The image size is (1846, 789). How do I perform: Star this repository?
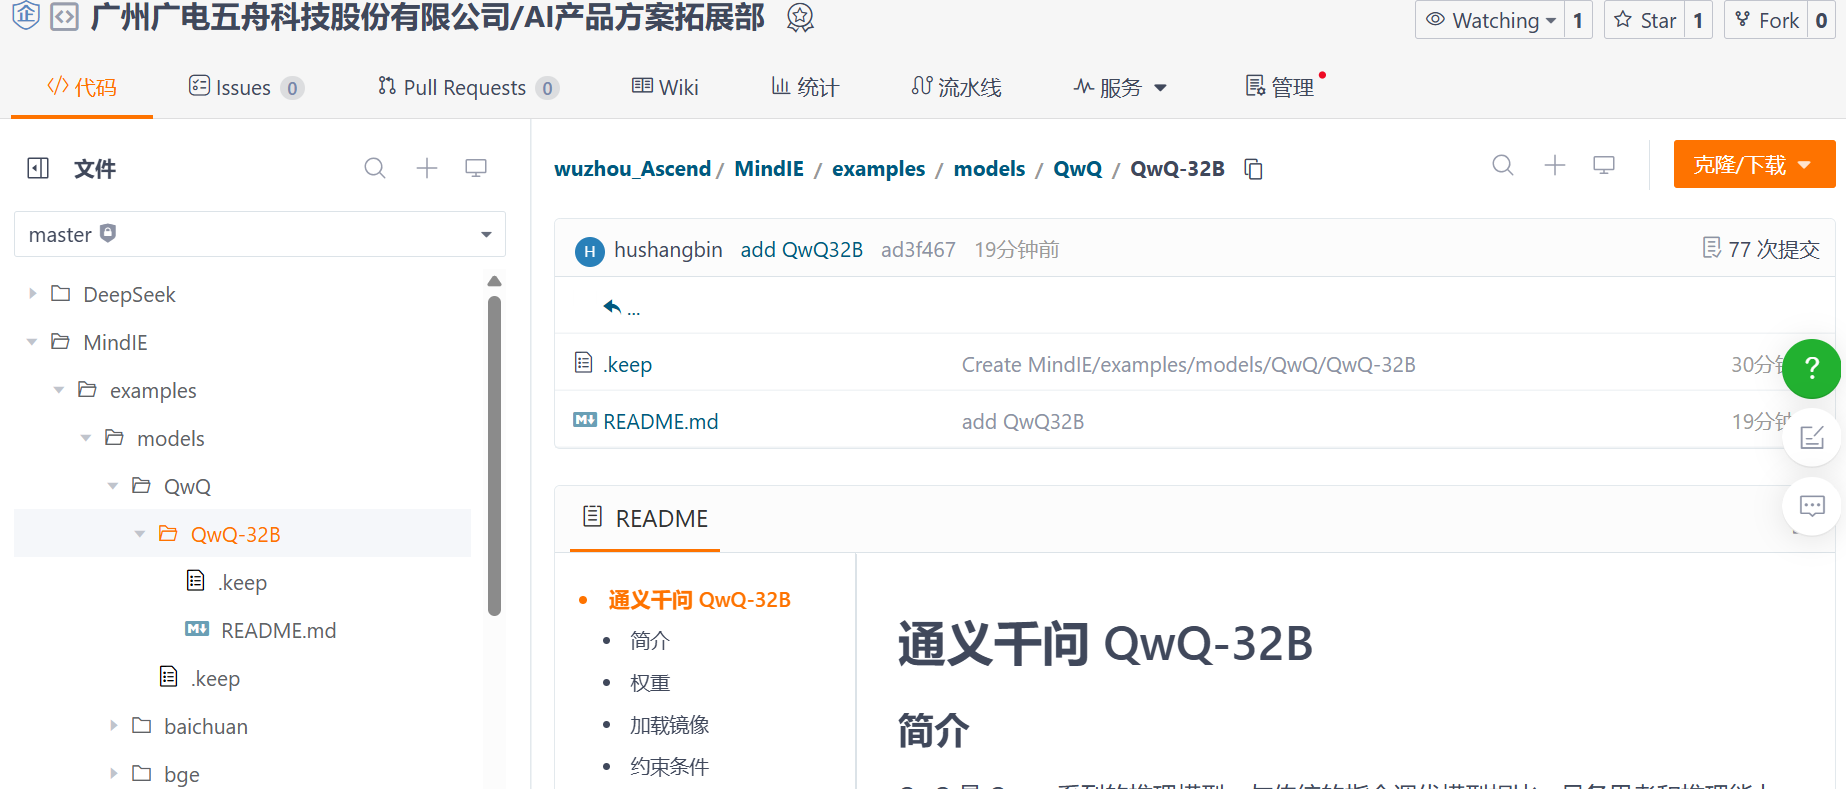tap(1646, 20)
